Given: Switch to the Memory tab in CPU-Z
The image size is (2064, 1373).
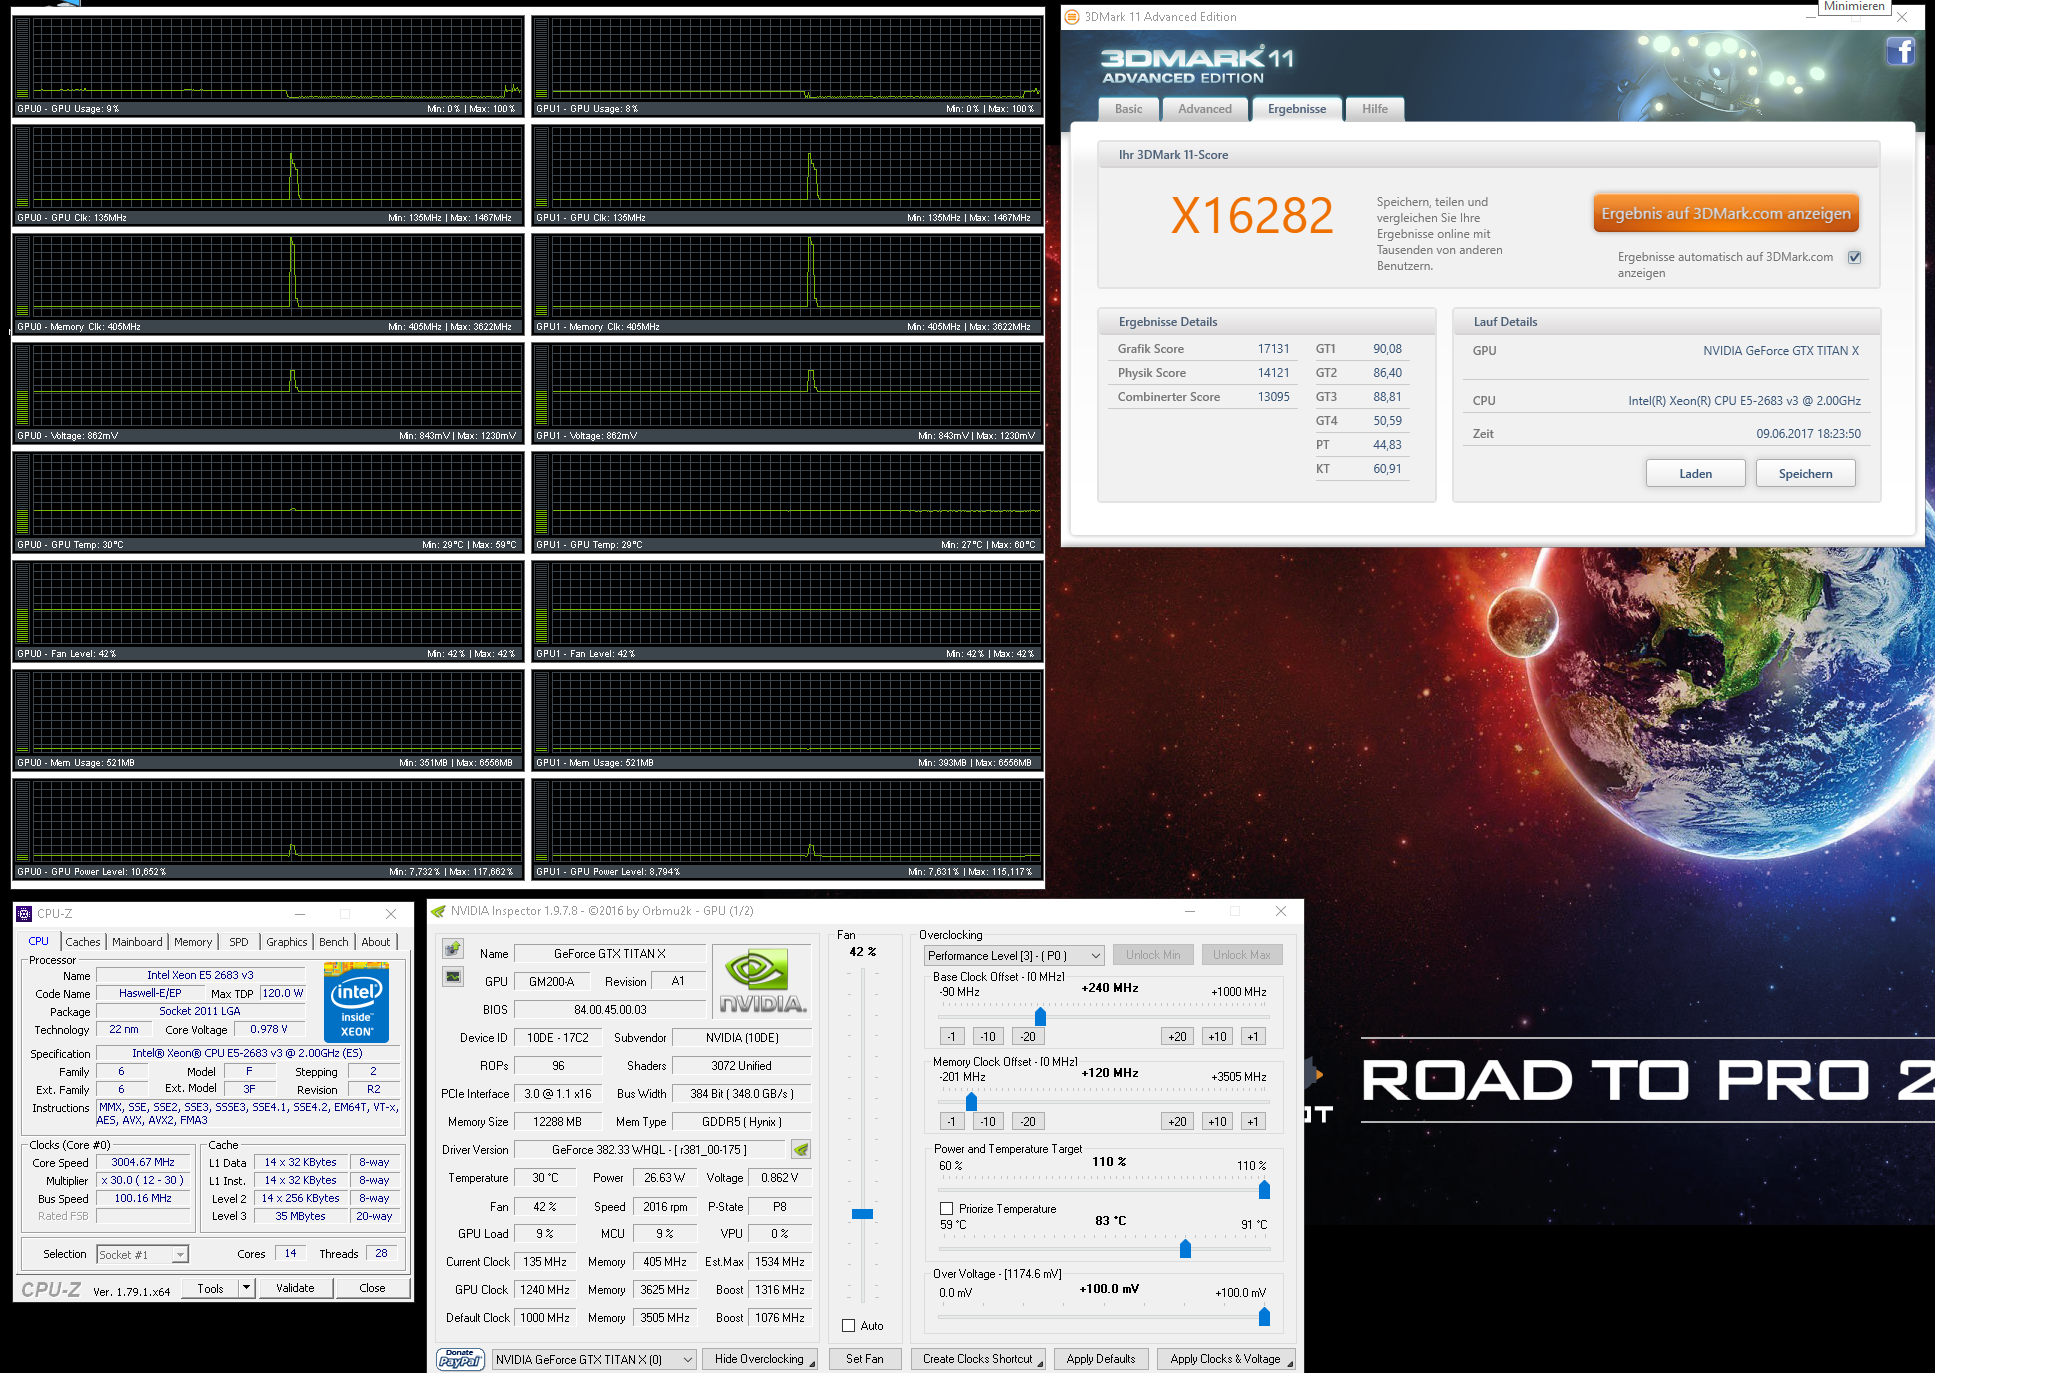Looking at the screenshot, I should tap(193, 942).
